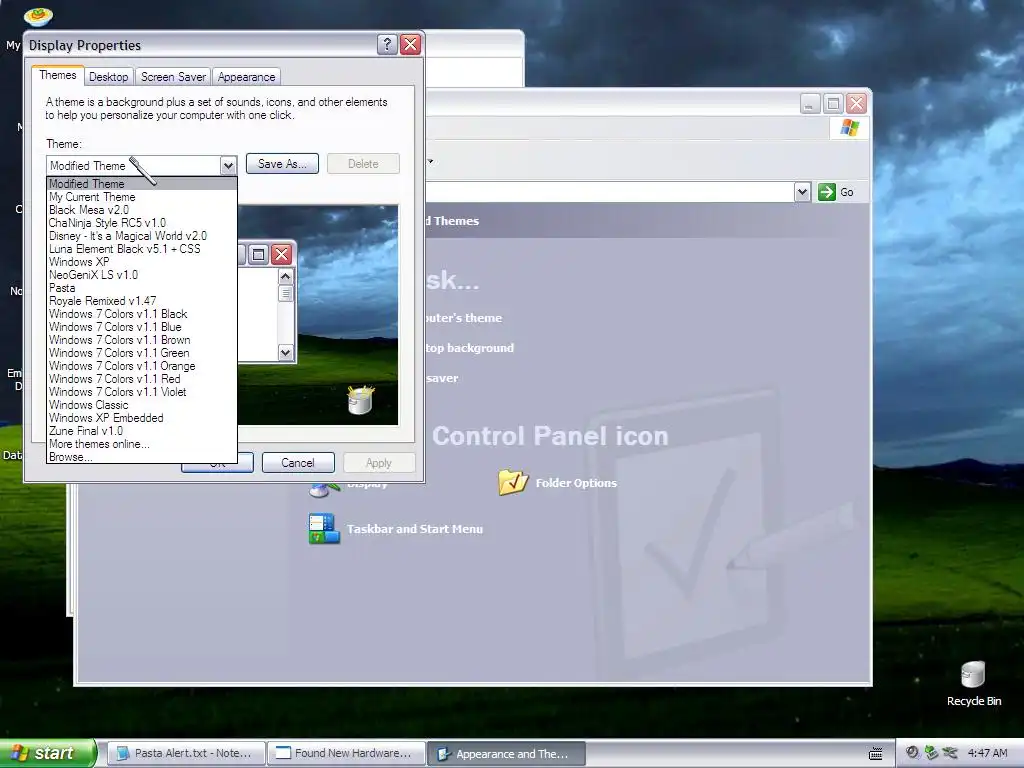
Task: Choose Browse... in theme list
Action: tap(141, 457)
